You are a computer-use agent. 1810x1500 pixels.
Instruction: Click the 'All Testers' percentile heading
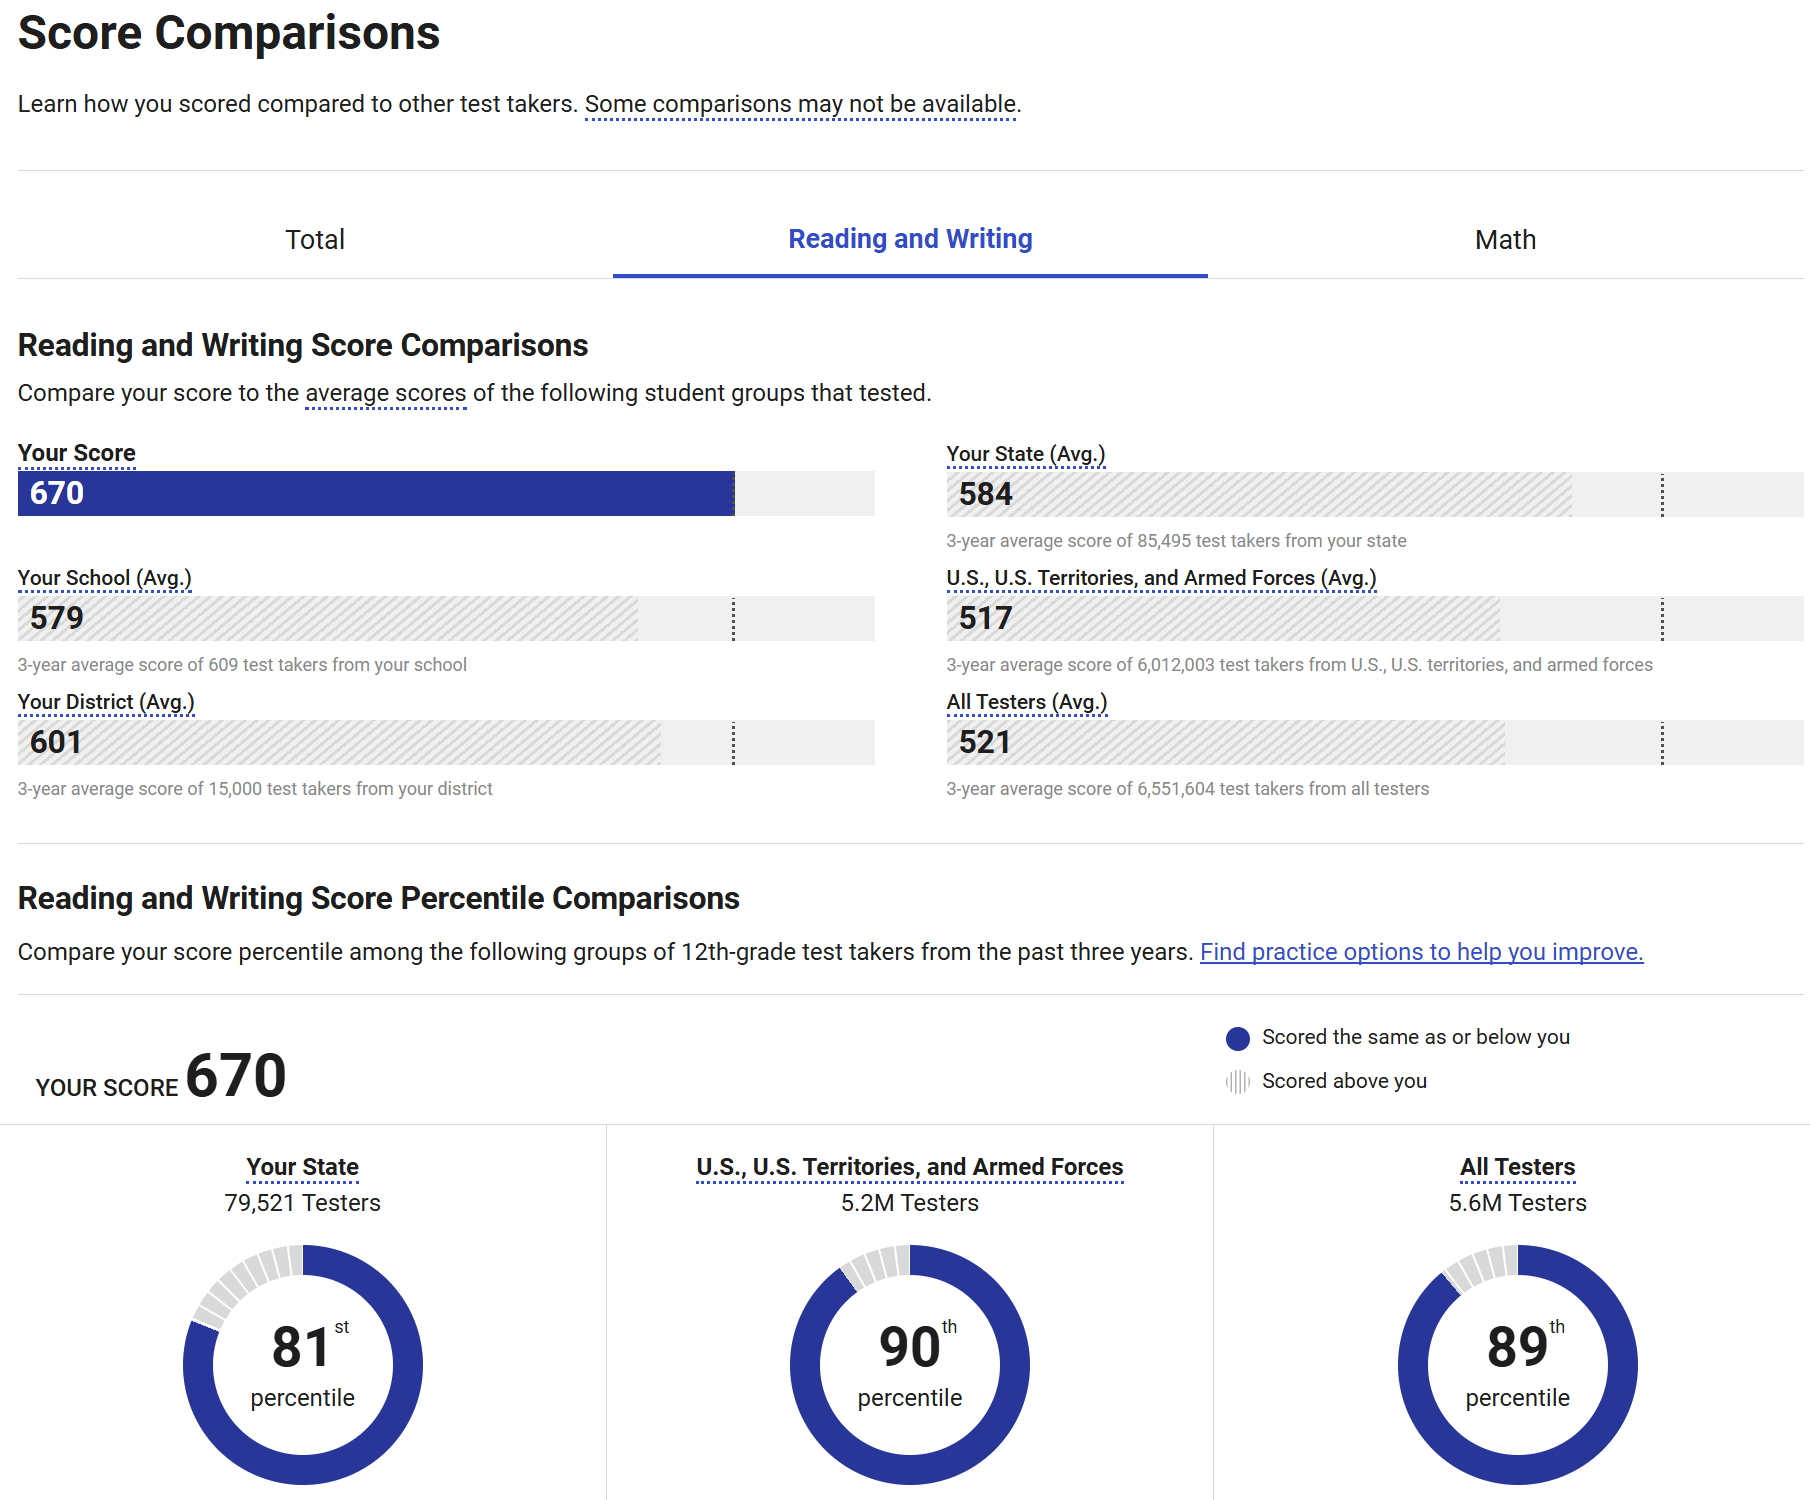1517,1167
